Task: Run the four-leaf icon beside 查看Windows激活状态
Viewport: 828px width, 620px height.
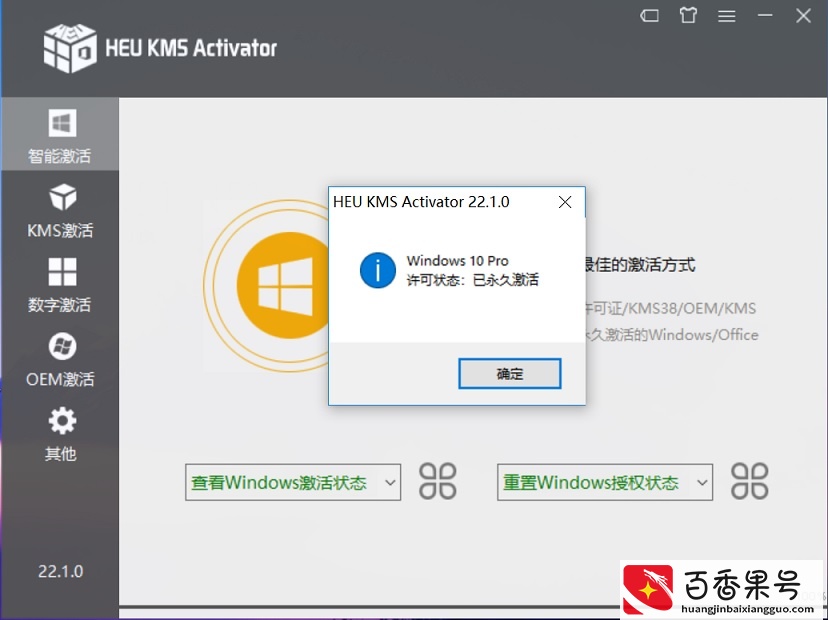Action: tap(438, 481)
